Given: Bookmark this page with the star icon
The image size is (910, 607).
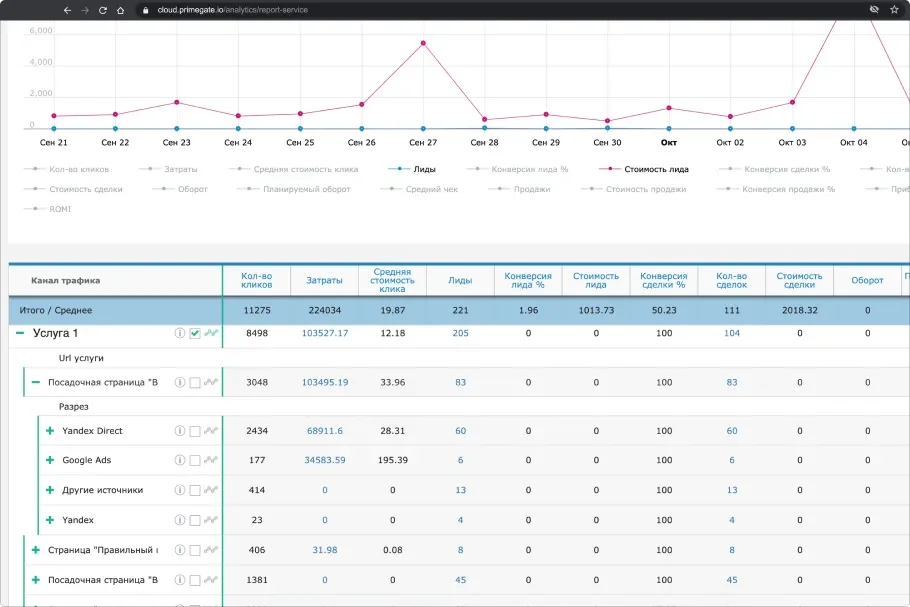Looking at the screenshot, I should 894,10.
